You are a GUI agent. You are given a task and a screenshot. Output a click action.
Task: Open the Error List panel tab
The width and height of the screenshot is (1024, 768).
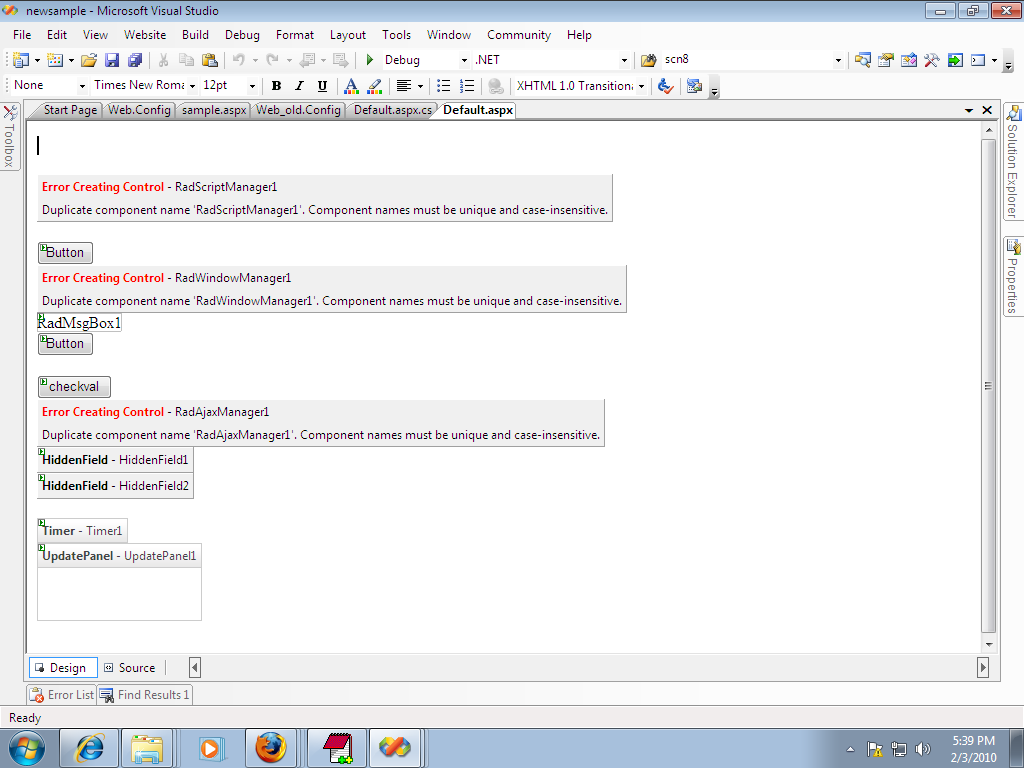click(63, 695)
